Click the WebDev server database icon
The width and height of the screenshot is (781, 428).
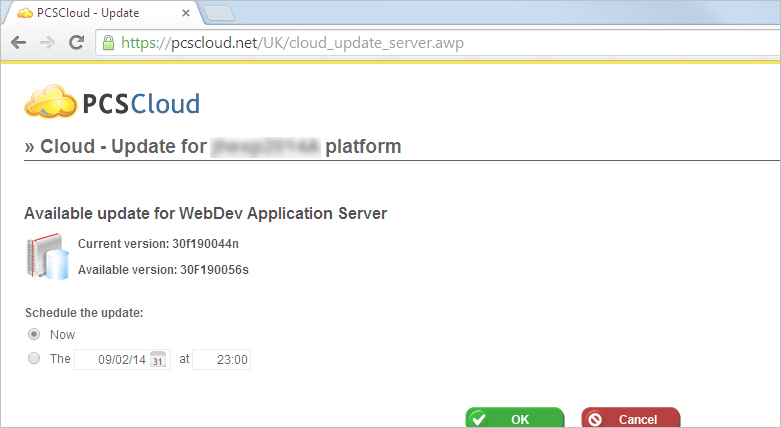(47, 256)
